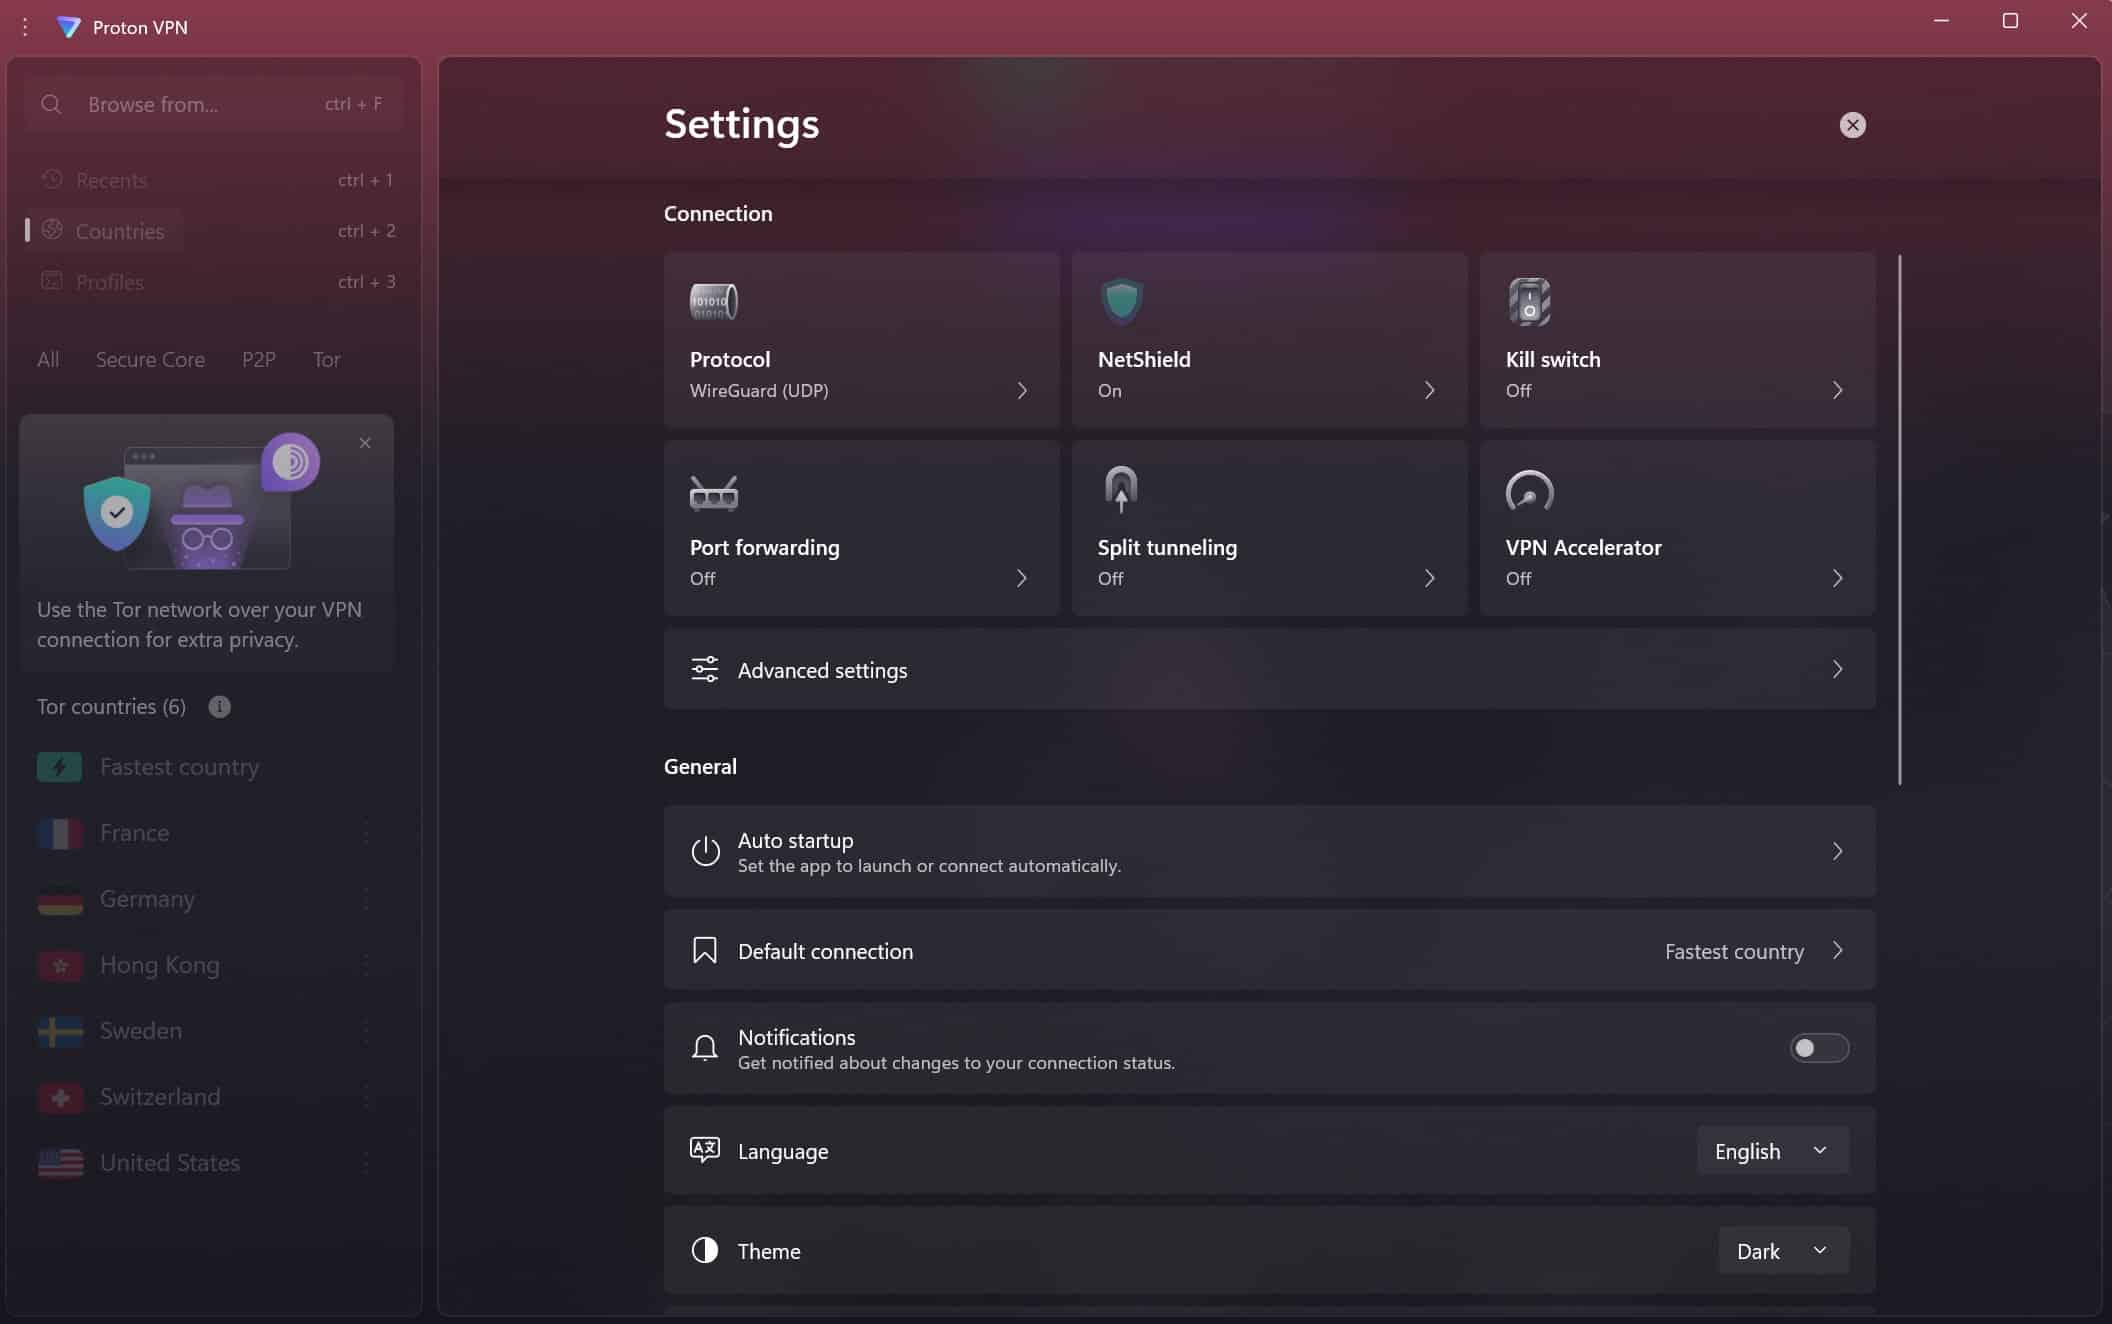Click the Auto startup power icon
The height and width of the screenshot is (1324, 2112).
(x=705, y=851)
